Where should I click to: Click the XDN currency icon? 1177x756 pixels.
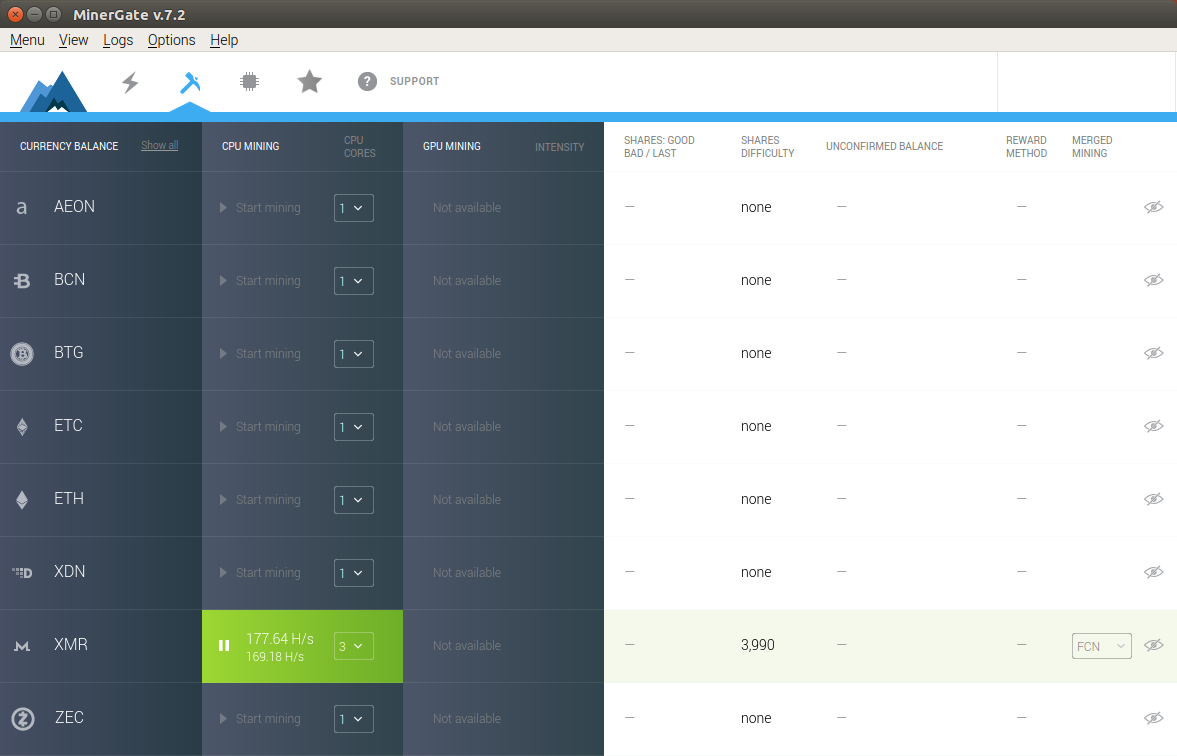pyautogui.click(x=22, y=573)
